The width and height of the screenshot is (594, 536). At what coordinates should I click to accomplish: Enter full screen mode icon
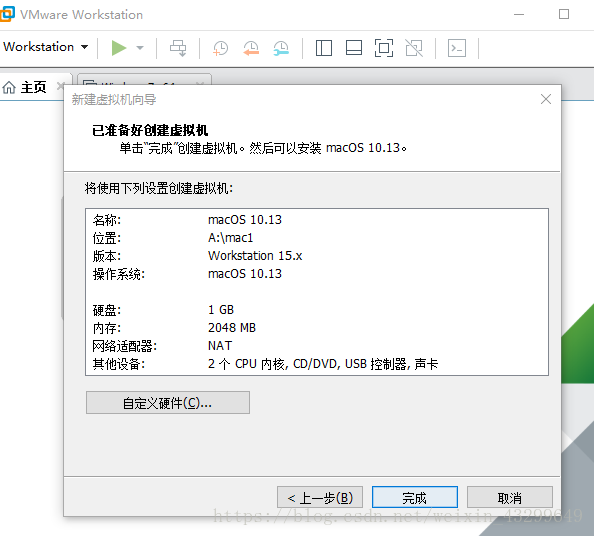click(x=384, y=48)
